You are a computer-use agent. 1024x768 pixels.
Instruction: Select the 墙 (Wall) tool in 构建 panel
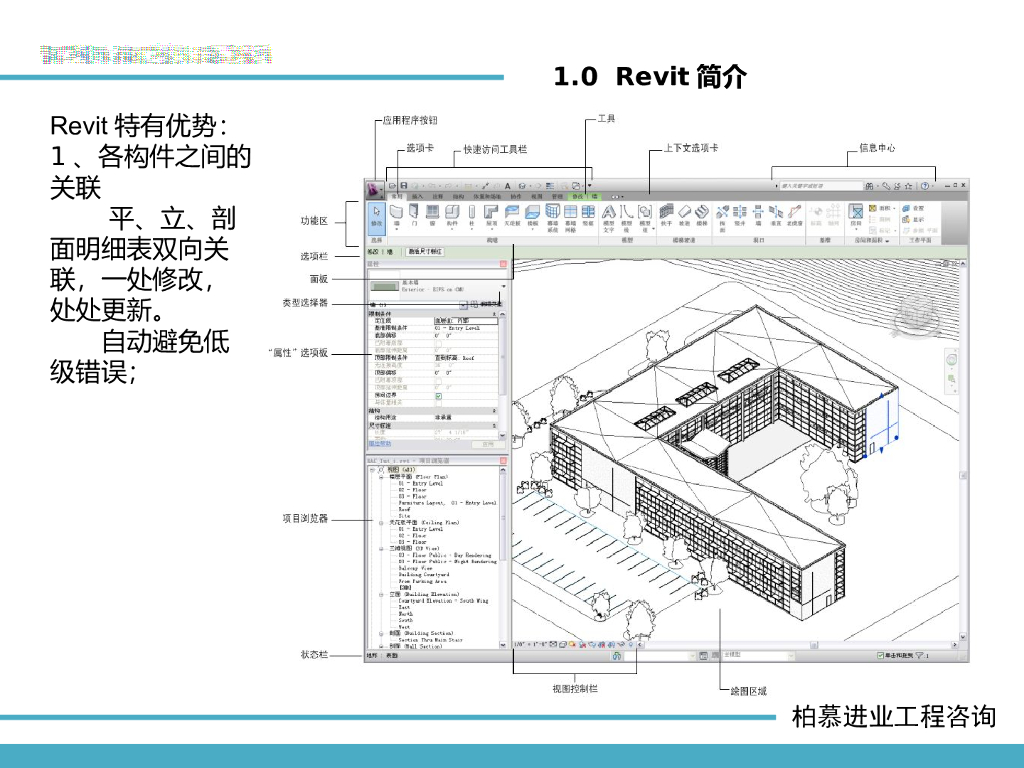396,216
